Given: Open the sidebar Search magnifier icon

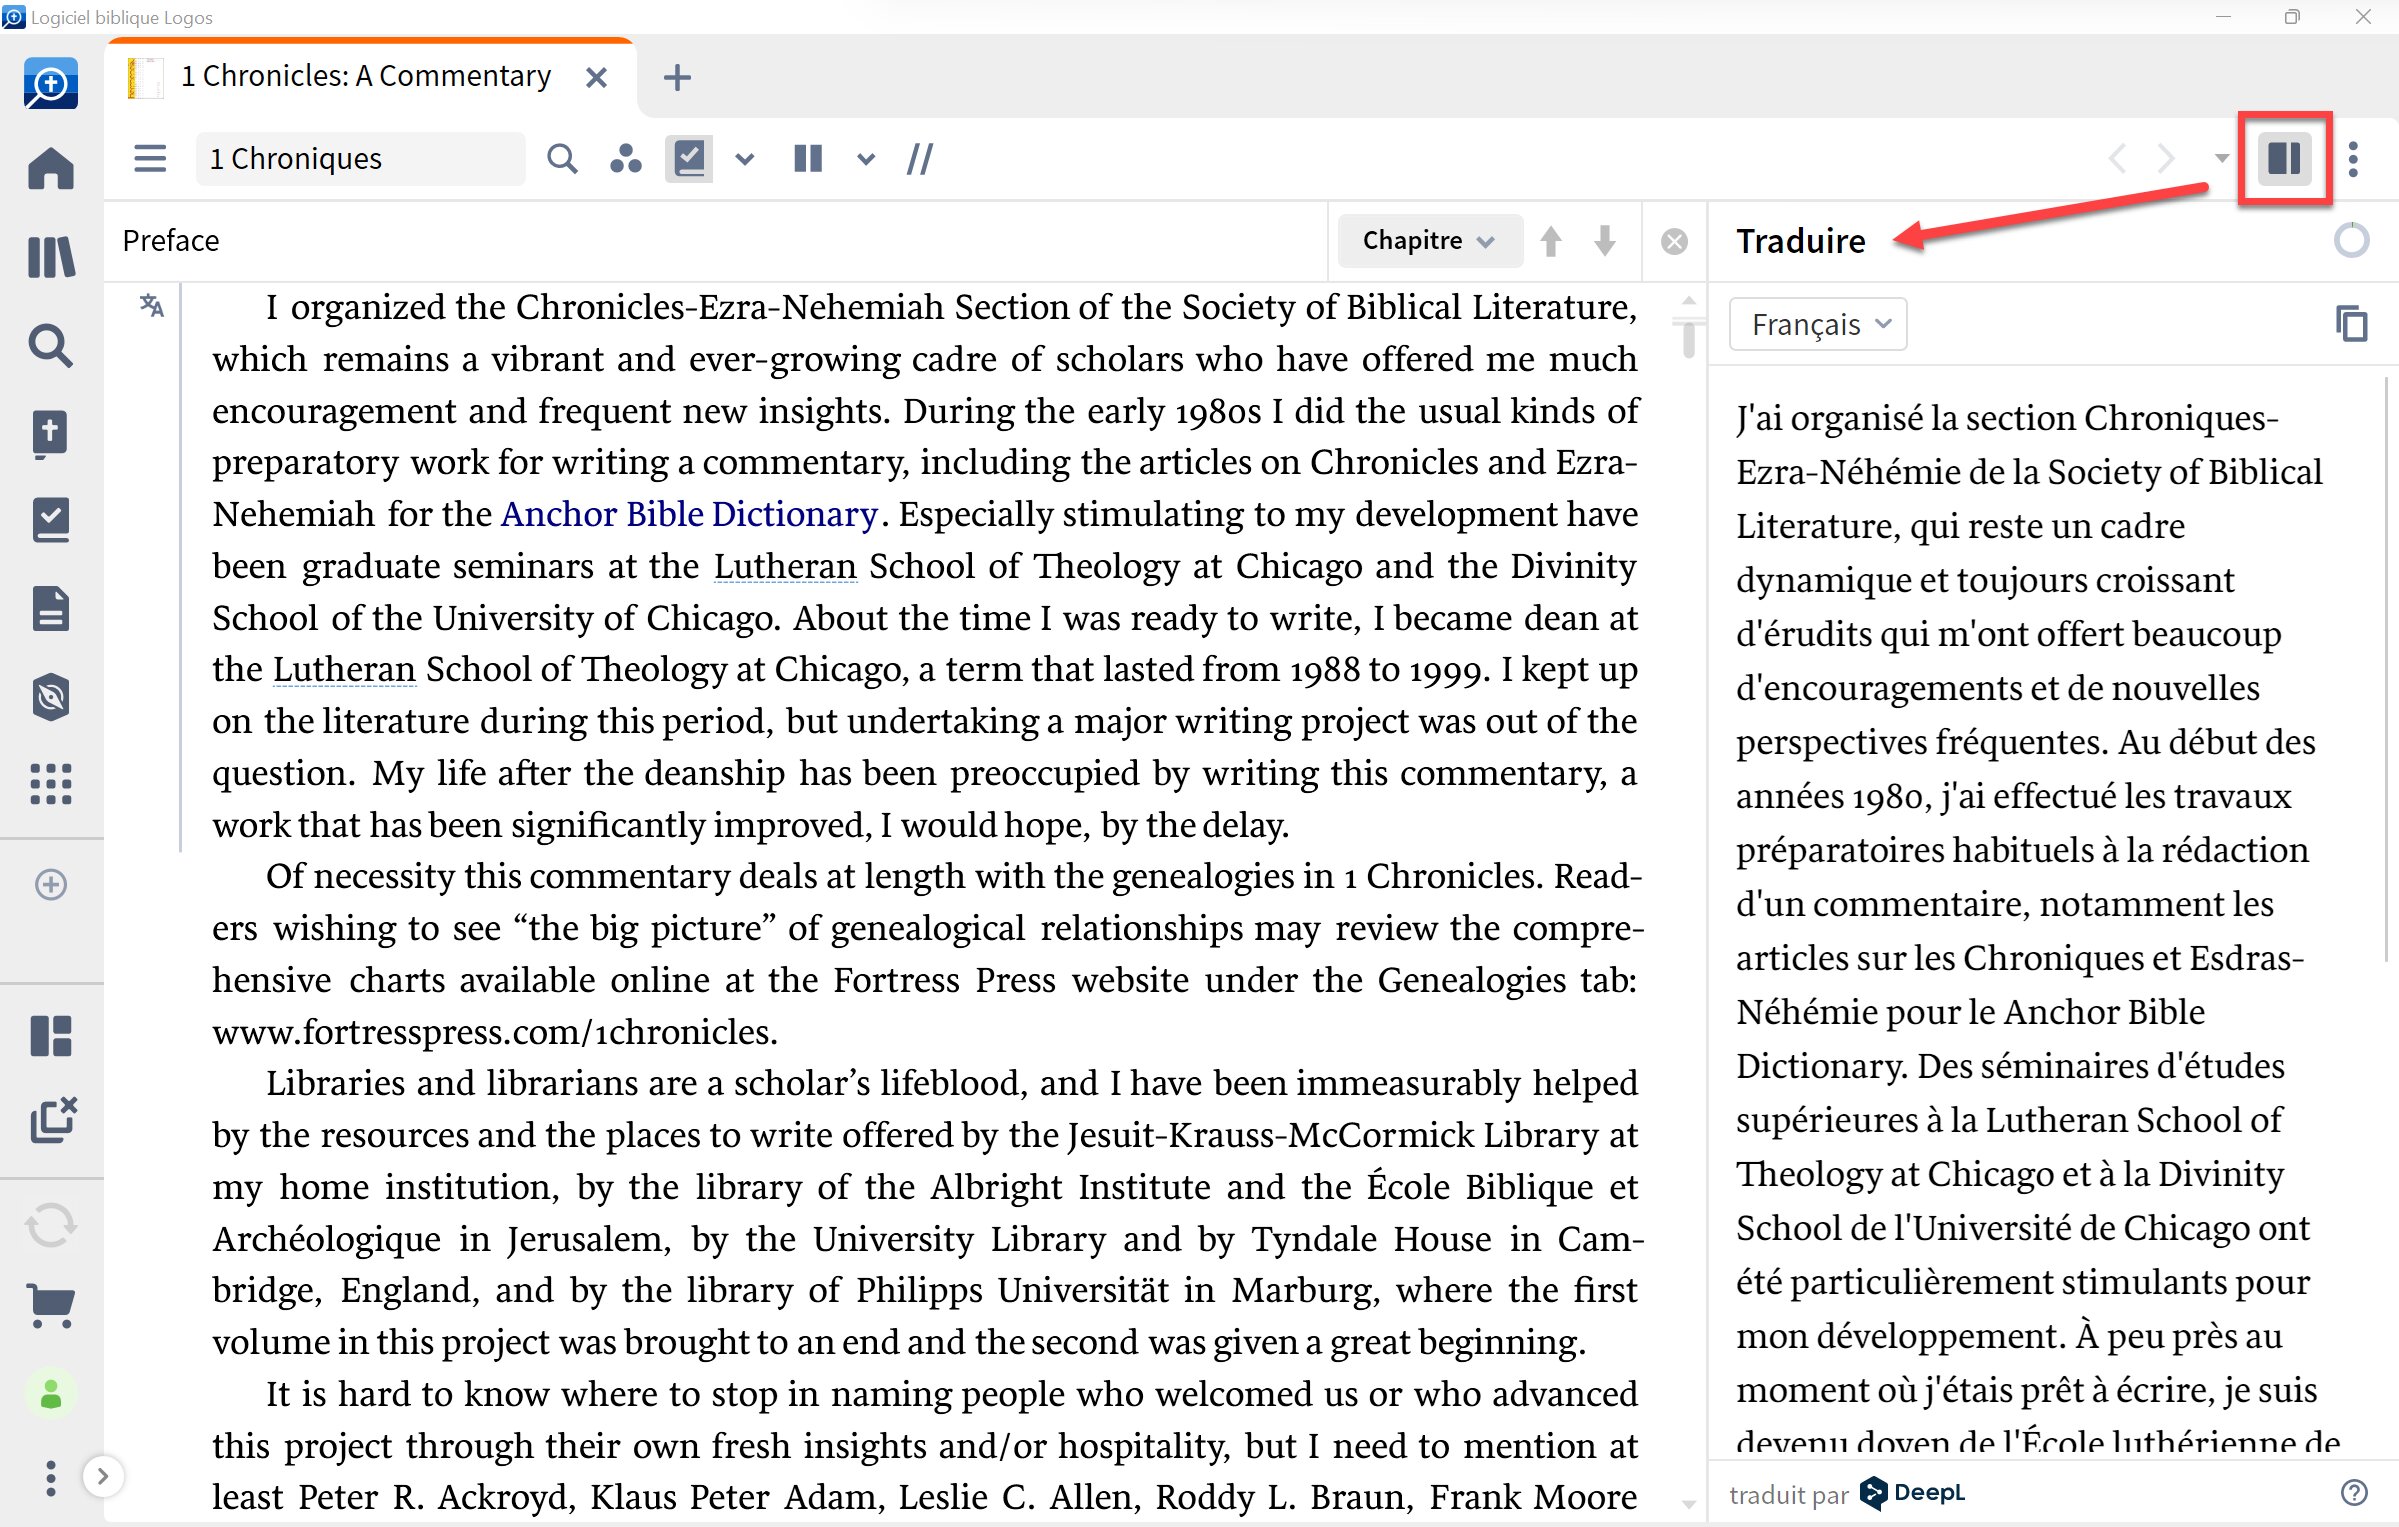Looking at the screenshot, I should [51, 346].
